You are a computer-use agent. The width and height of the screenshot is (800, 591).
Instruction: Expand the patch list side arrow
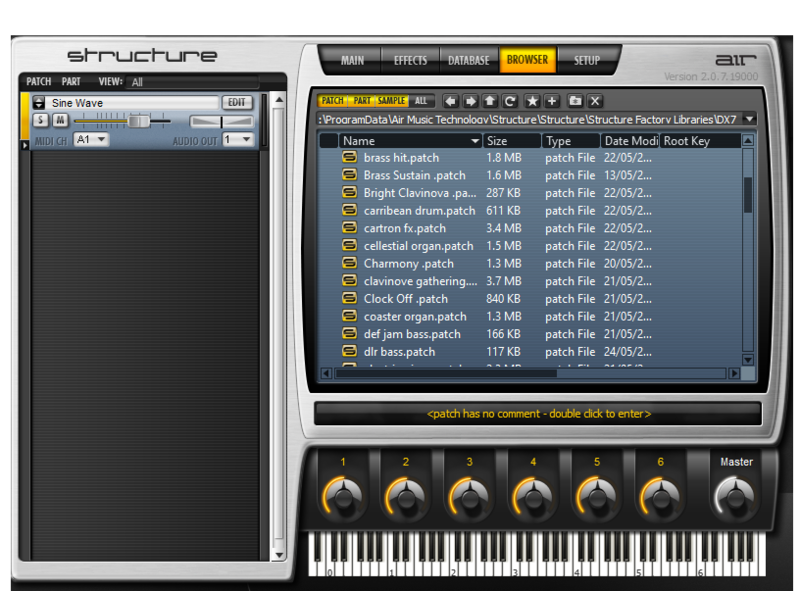coord(24,145)
